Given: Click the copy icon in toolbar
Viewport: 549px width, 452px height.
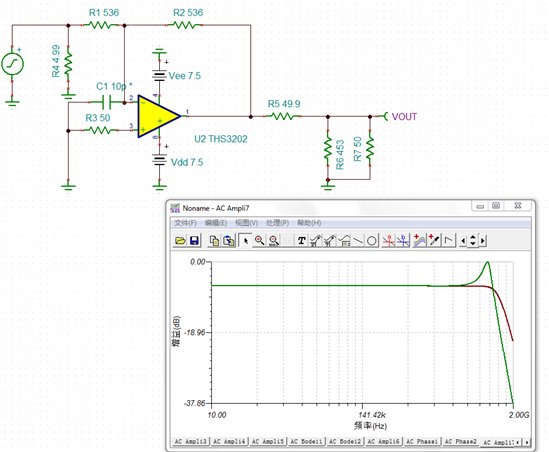Looking at the screenshot, I should pos(214,241).
